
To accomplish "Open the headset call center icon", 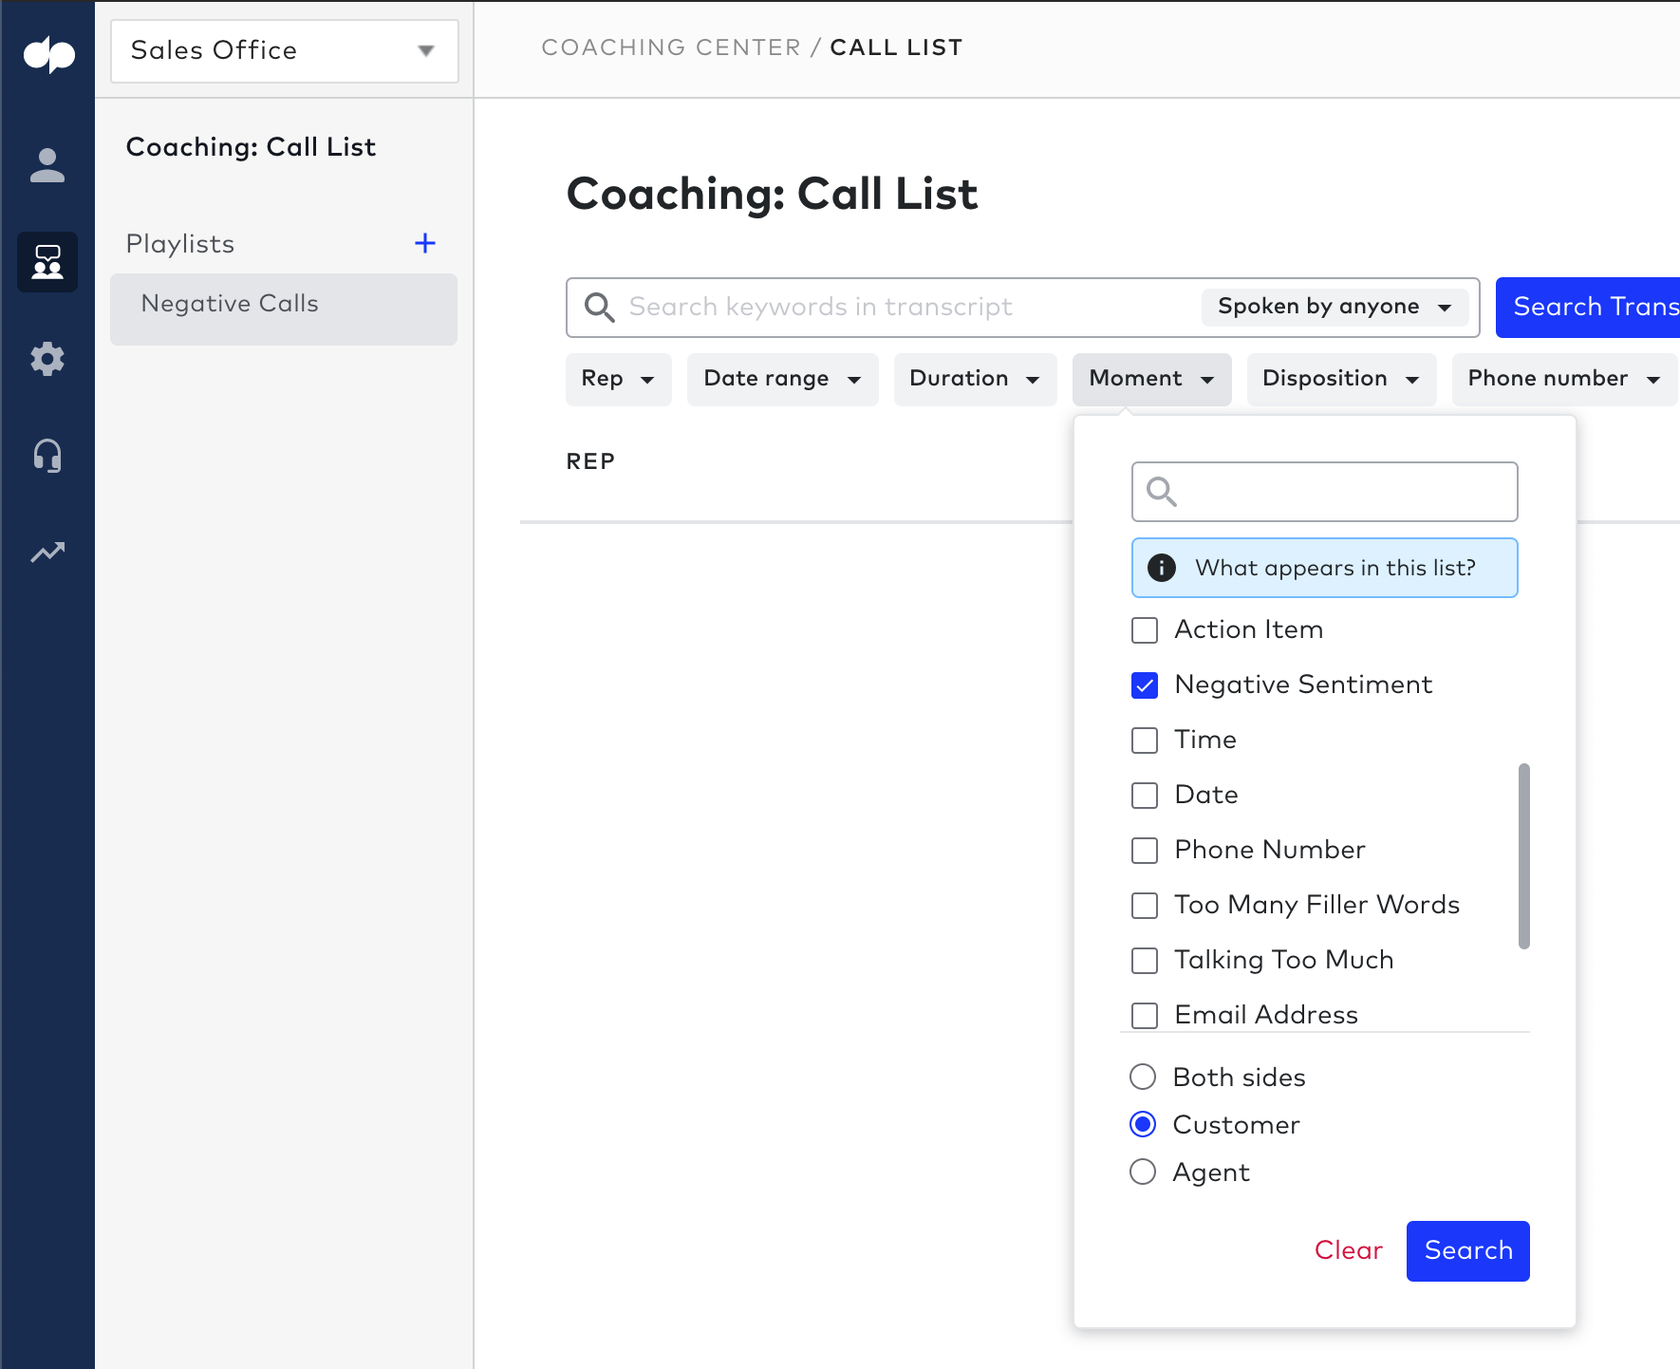I will 47,456.
